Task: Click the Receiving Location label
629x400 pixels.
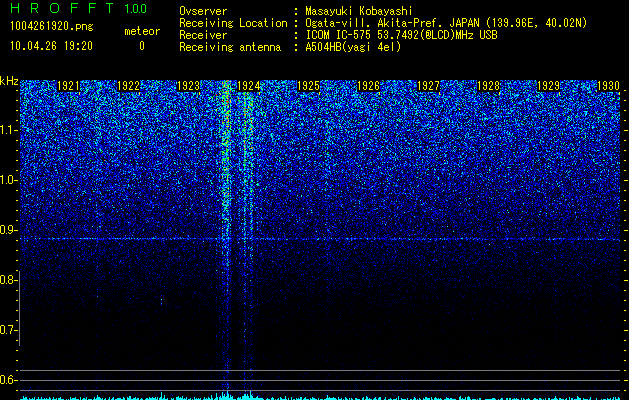Action: click(233, 23)
